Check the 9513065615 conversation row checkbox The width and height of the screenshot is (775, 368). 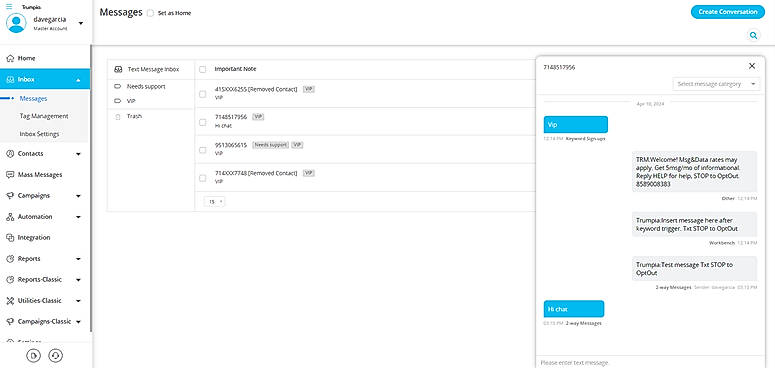pyautogui.click(x=202, y=150)
